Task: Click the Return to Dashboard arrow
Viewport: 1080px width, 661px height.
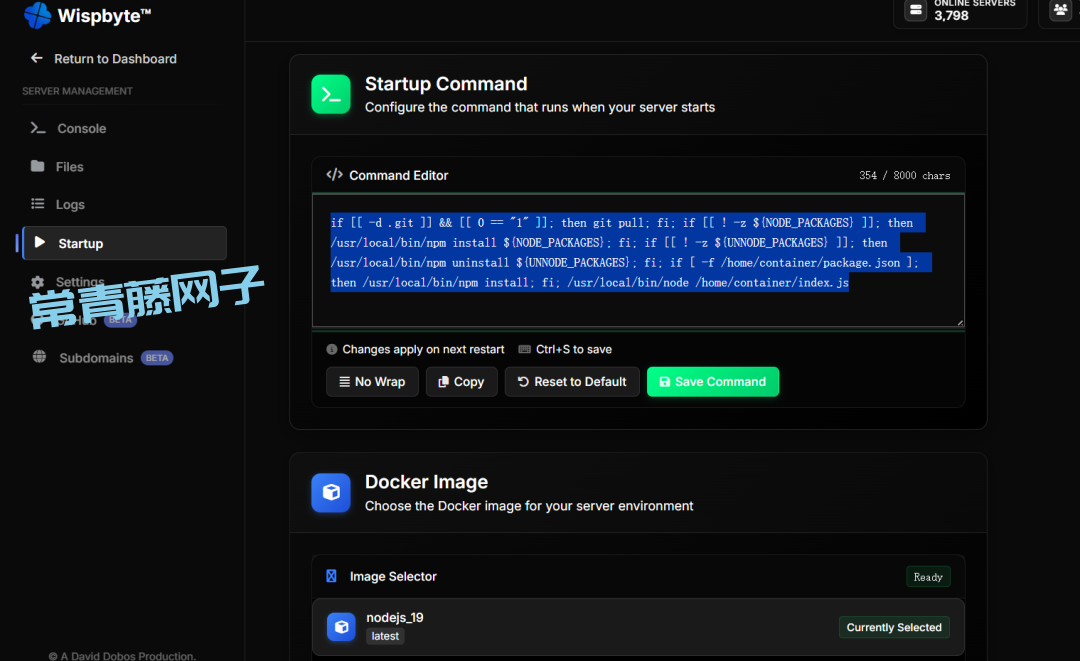Action: click(x=37, y=59)
